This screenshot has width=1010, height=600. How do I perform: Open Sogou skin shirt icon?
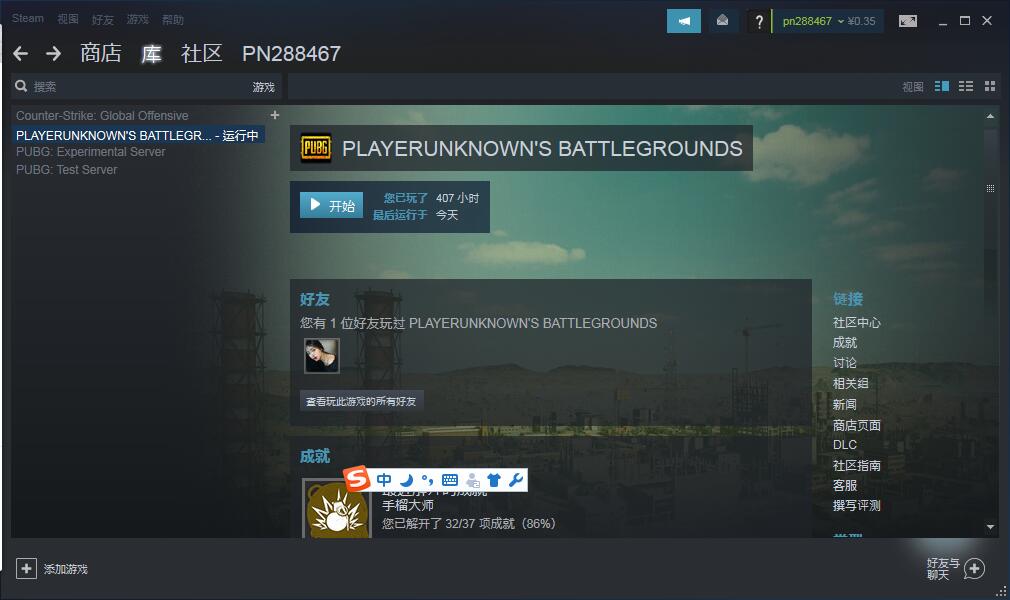click(x=494, y=480)
